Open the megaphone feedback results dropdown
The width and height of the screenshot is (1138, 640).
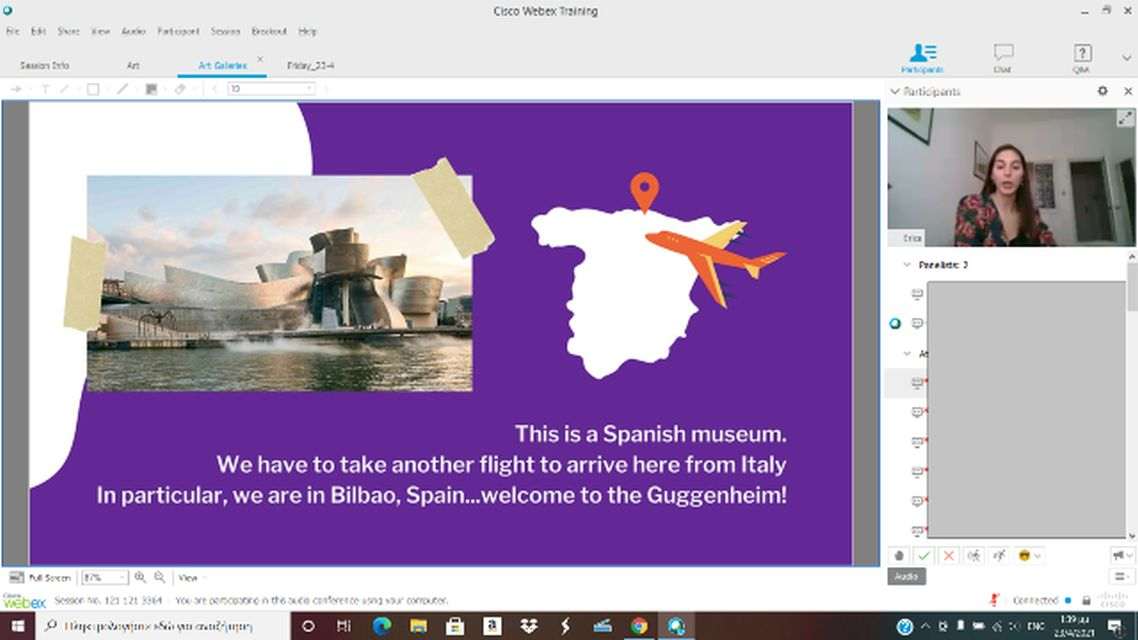click(x=1122, y=556)
